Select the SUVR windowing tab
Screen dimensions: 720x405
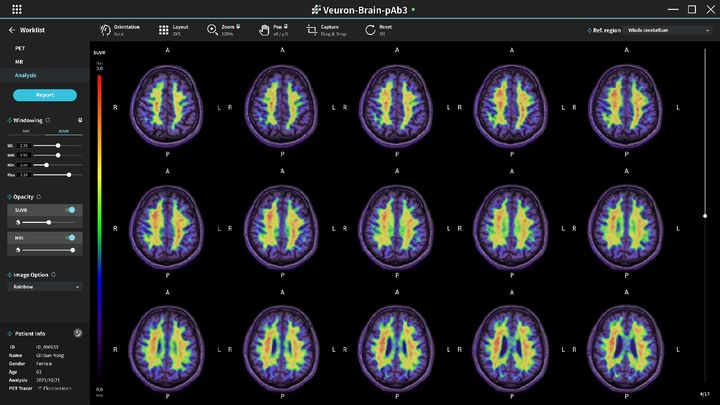tap(64, 131)
